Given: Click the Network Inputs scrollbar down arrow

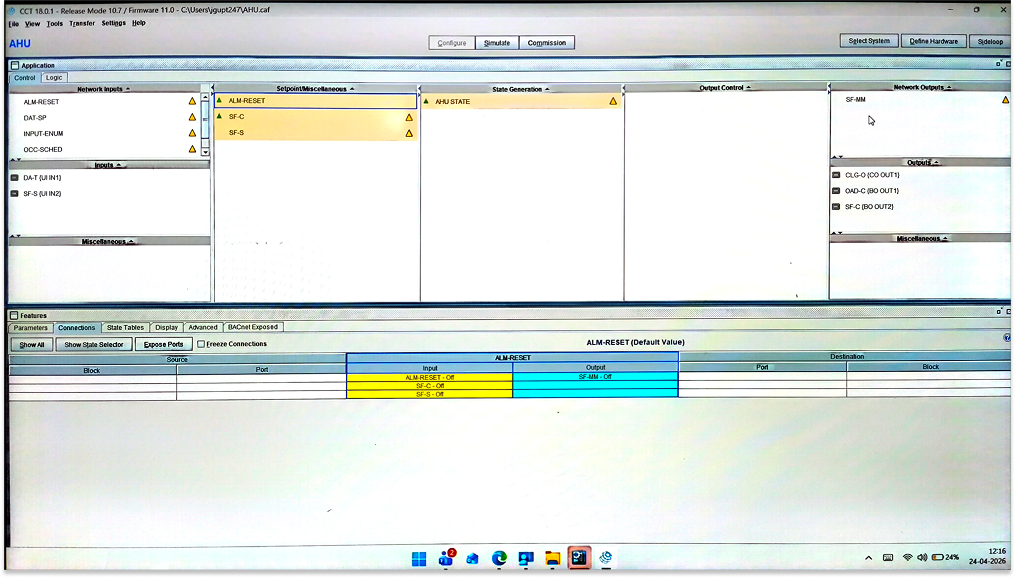Looking at the screenshot, I should coord(205,151).
